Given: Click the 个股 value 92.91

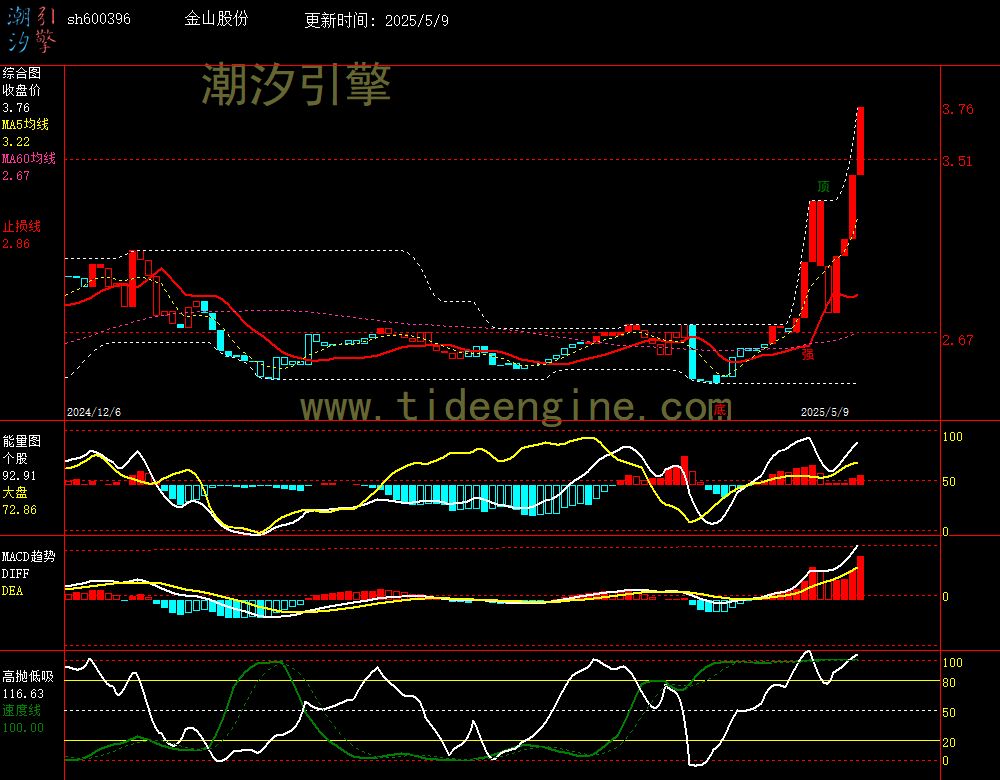Looking at the screenshot, I should coord(19,476).
